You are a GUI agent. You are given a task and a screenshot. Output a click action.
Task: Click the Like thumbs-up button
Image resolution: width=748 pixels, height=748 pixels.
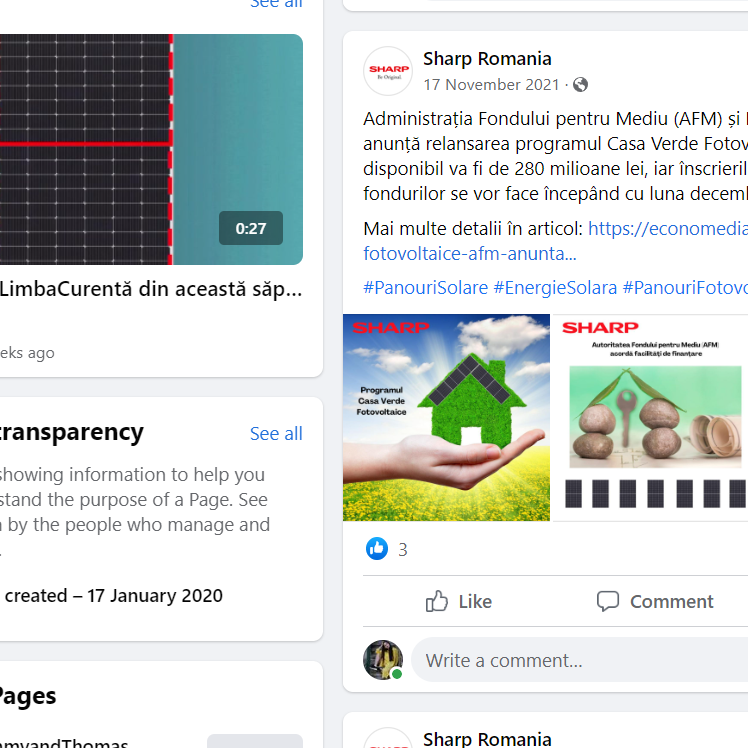tap(458, 601)
